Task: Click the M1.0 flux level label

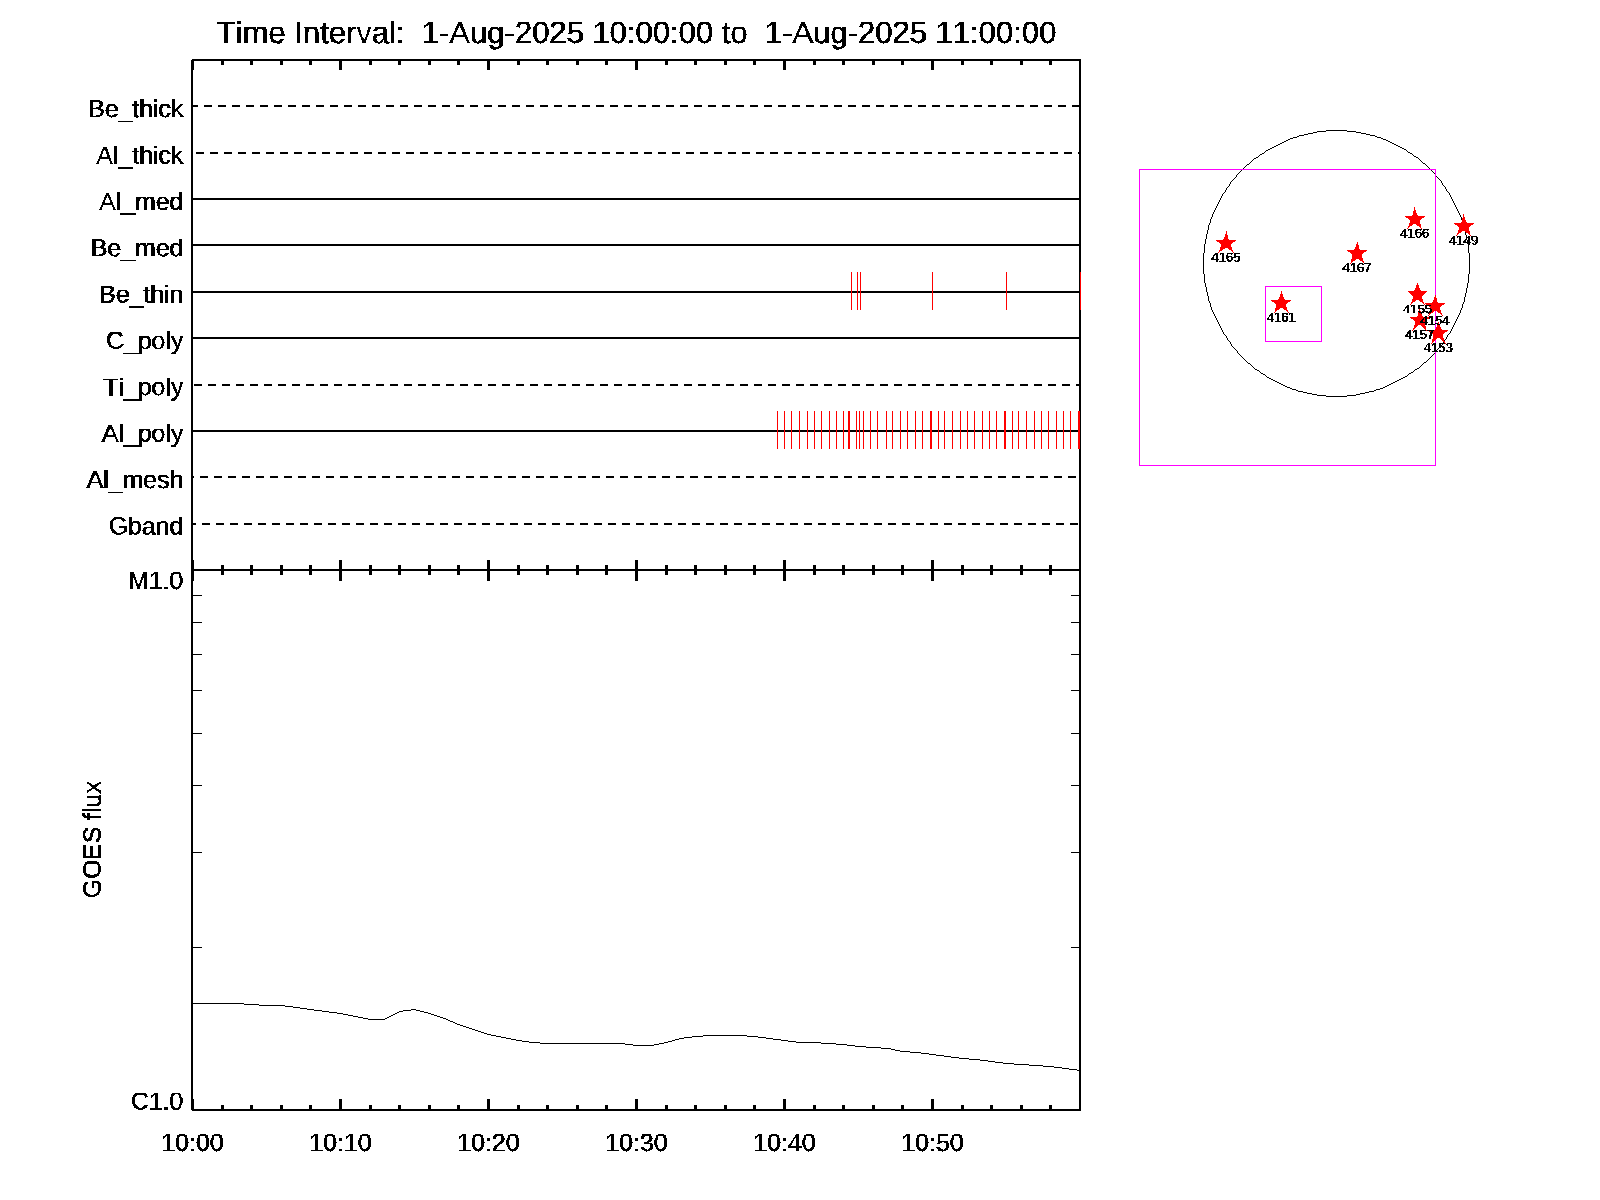Action: [x=156, y=581]
